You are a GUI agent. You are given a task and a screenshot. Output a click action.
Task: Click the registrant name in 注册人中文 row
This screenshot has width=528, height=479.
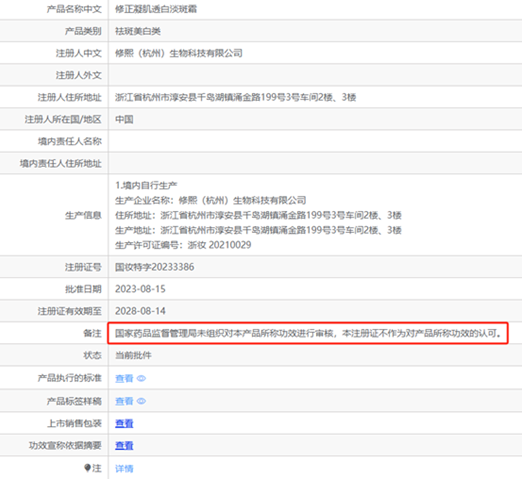pos(179,53)
